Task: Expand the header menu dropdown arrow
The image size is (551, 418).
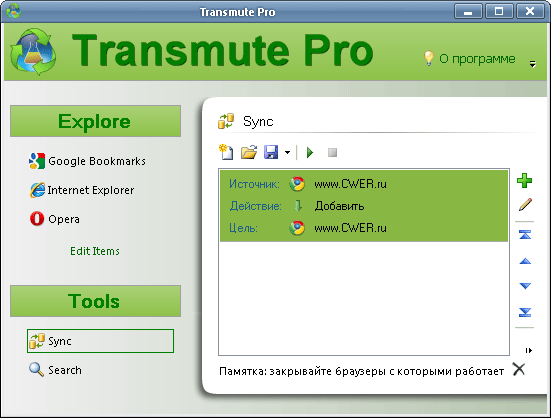Action: click(533, 64)
